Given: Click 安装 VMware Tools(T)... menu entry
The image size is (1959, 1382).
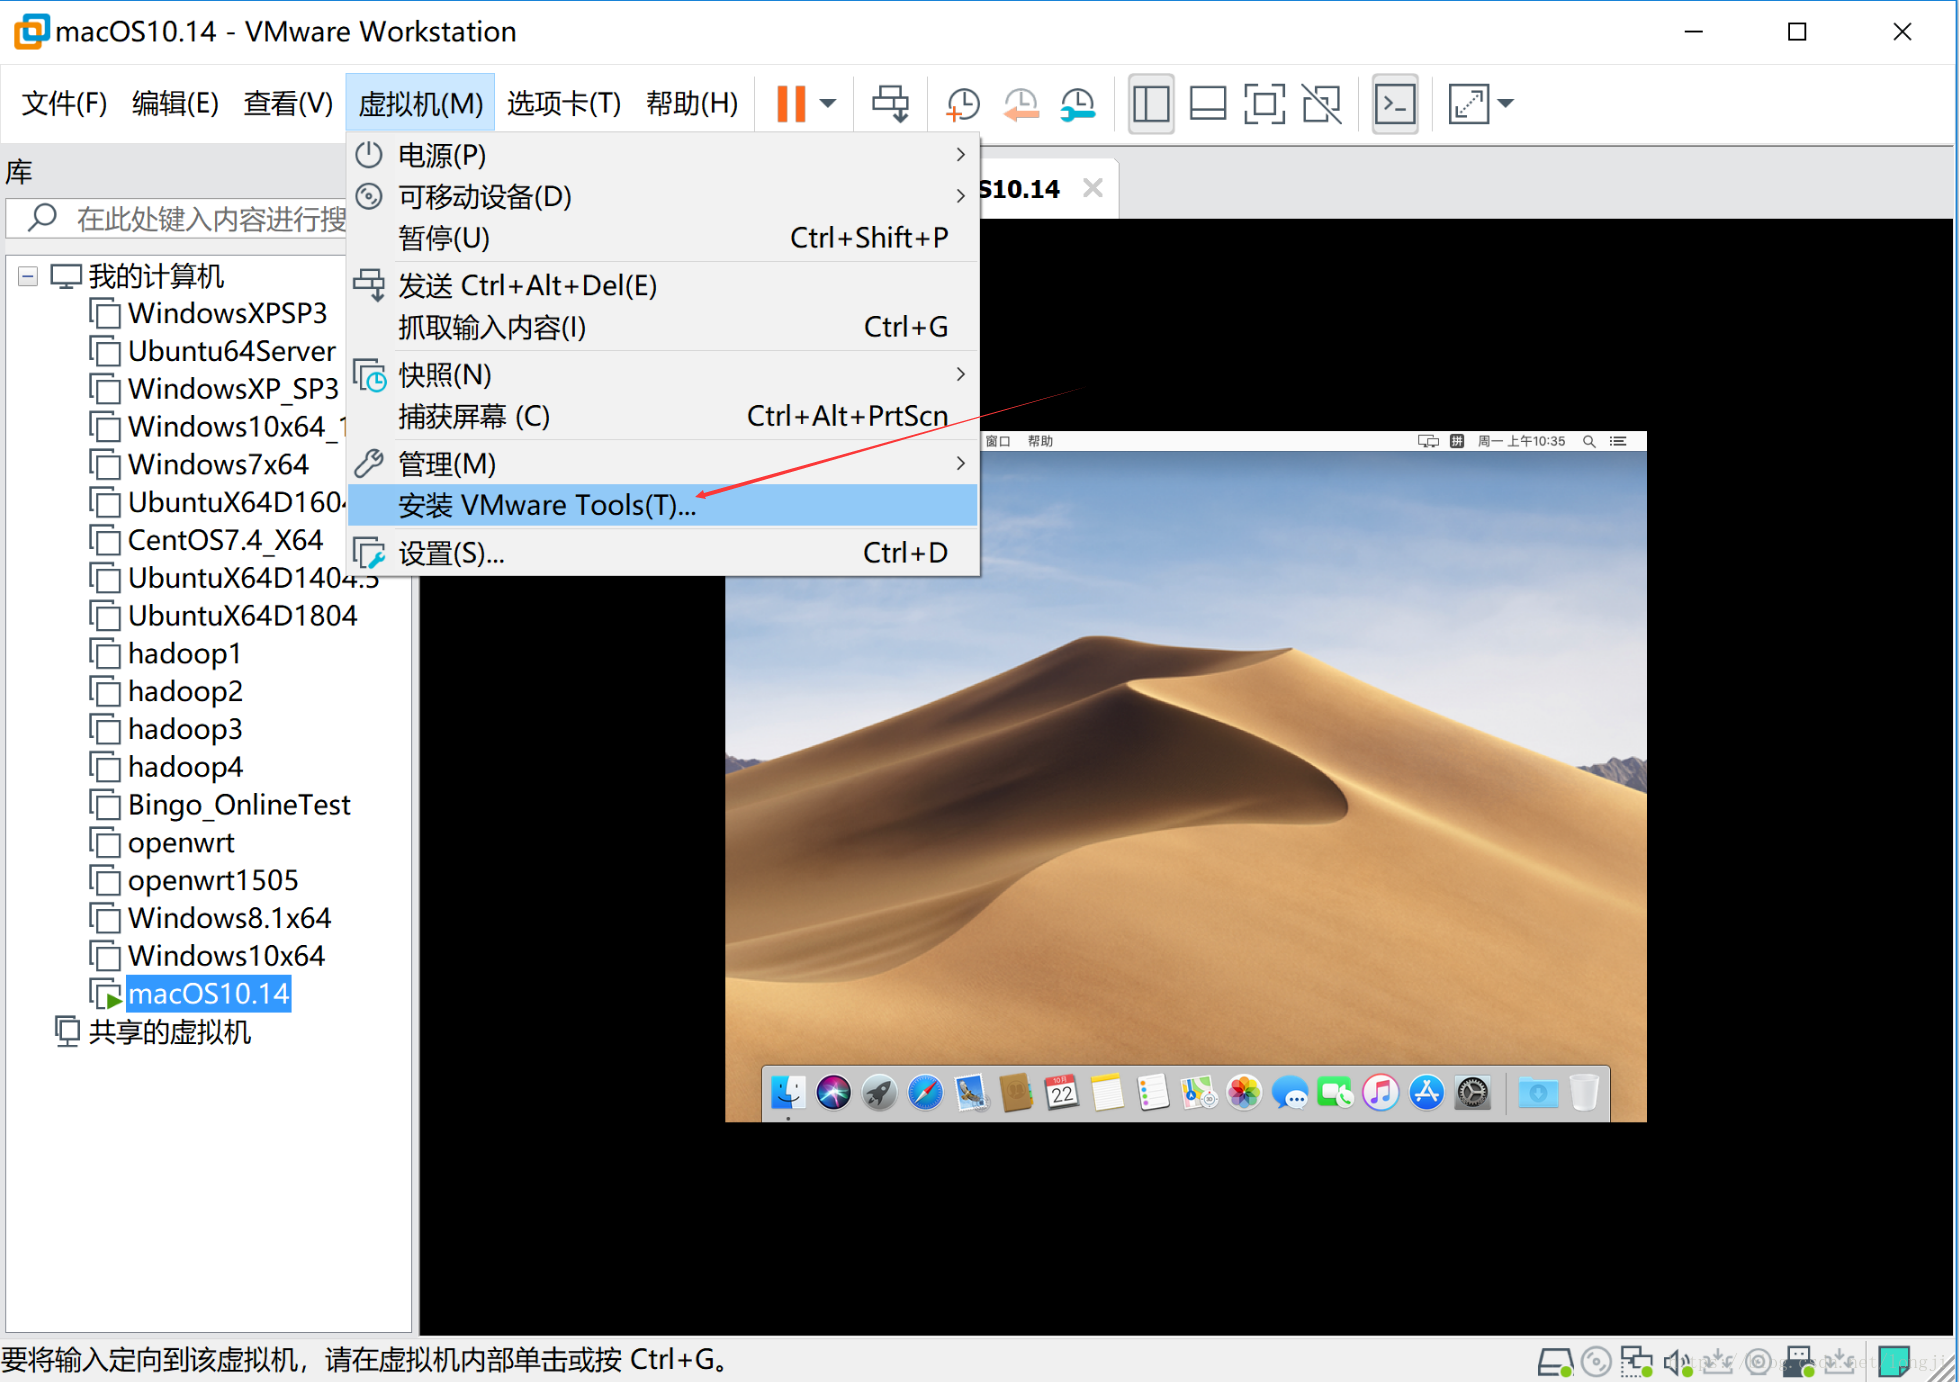Looking at the screenshot, I should (x=663, y=505).
